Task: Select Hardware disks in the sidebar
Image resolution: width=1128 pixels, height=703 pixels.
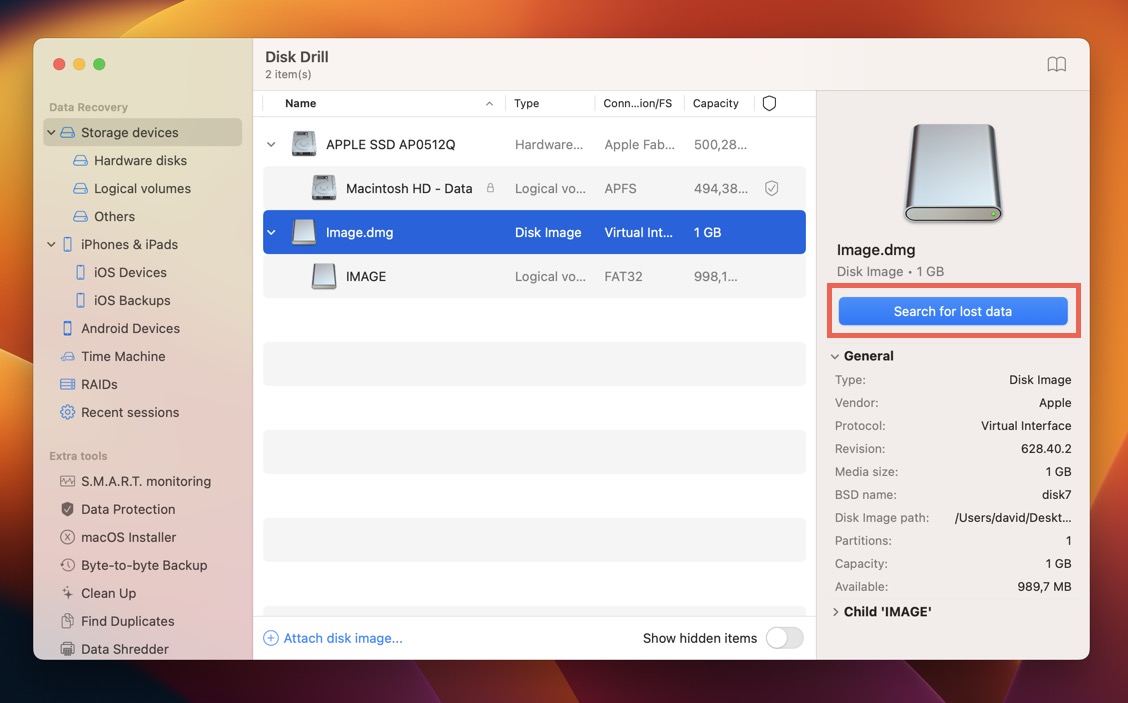Action: [x=140, y=160]
